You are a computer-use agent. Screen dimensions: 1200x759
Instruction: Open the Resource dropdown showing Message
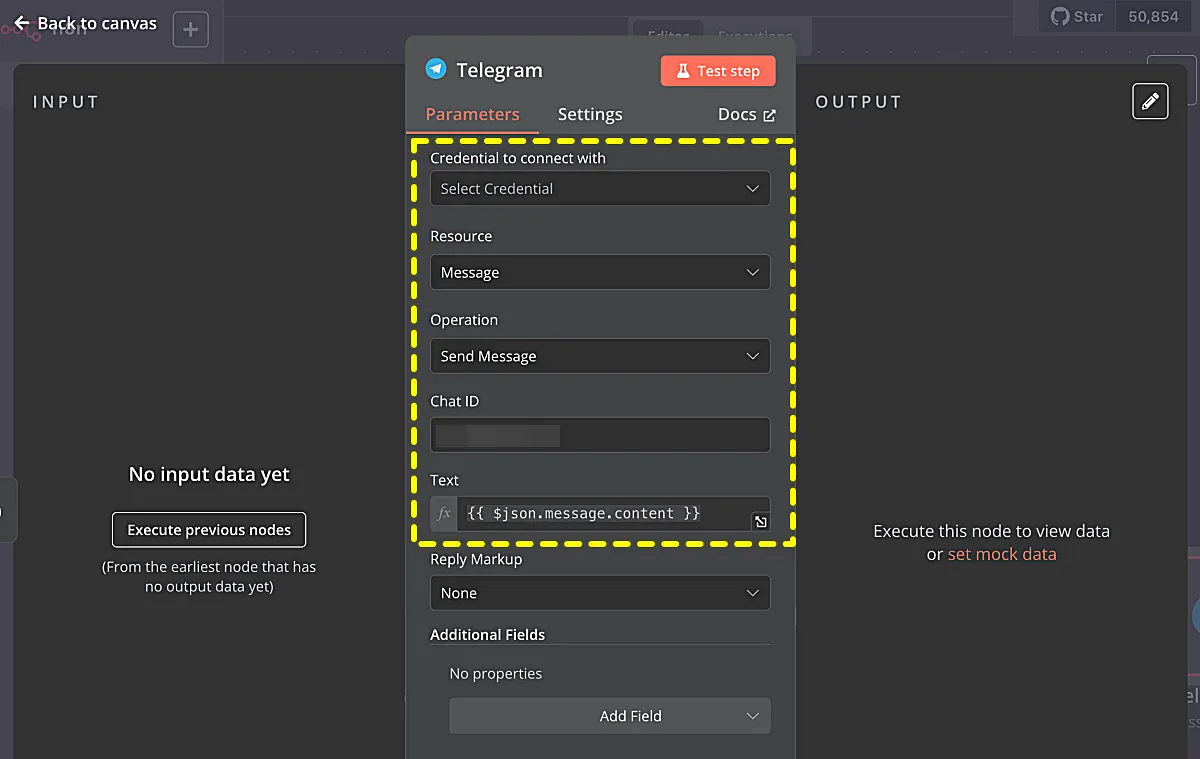pos(600,272)
